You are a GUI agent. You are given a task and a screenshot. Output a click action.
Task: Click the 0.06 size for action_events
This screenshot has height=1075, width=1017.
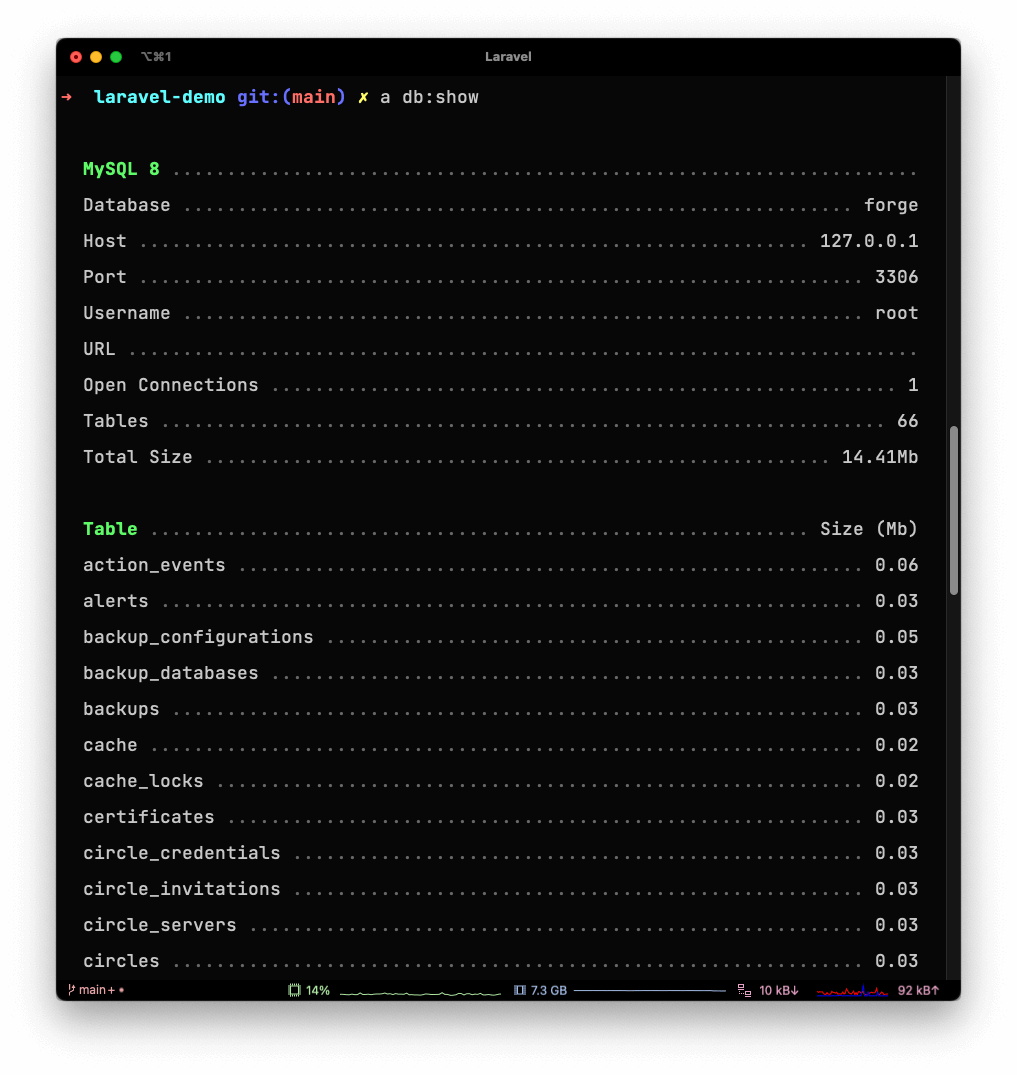pos(896,565)
